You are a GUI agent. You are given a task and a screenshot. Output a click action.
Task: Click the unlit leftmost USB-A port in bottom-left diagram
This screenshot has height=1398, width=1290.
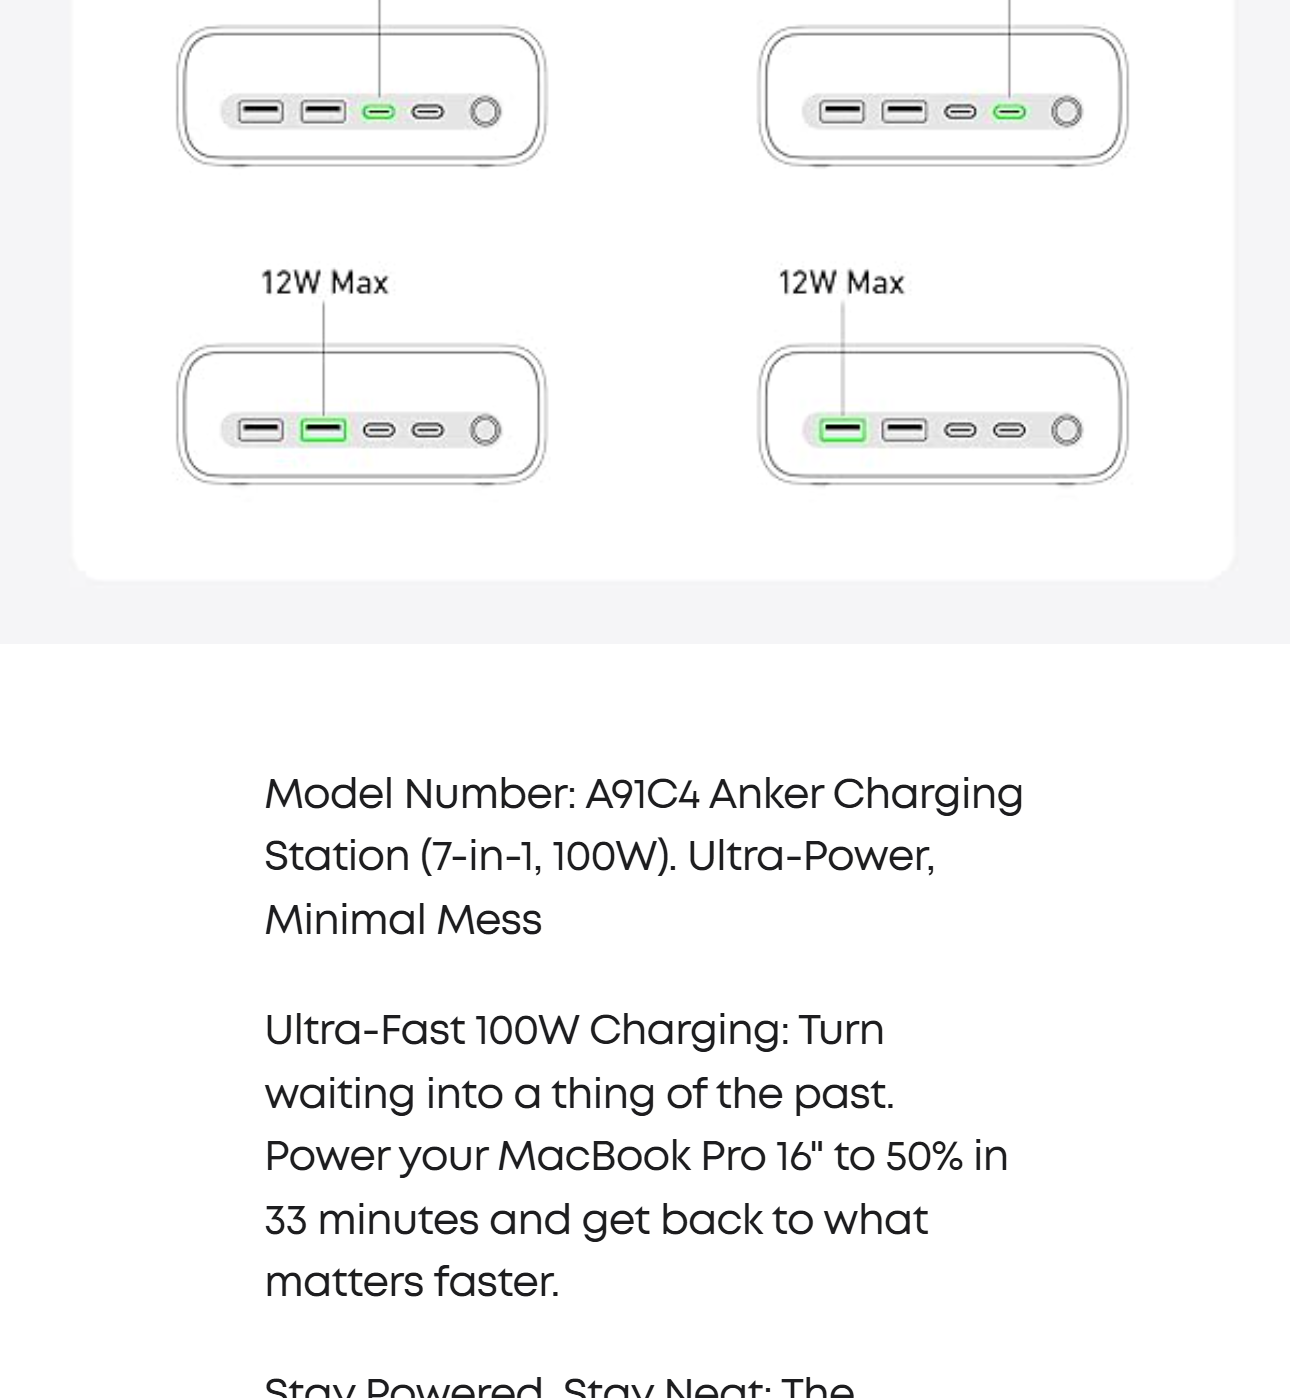pyautogui.click(x=261, y=430)
